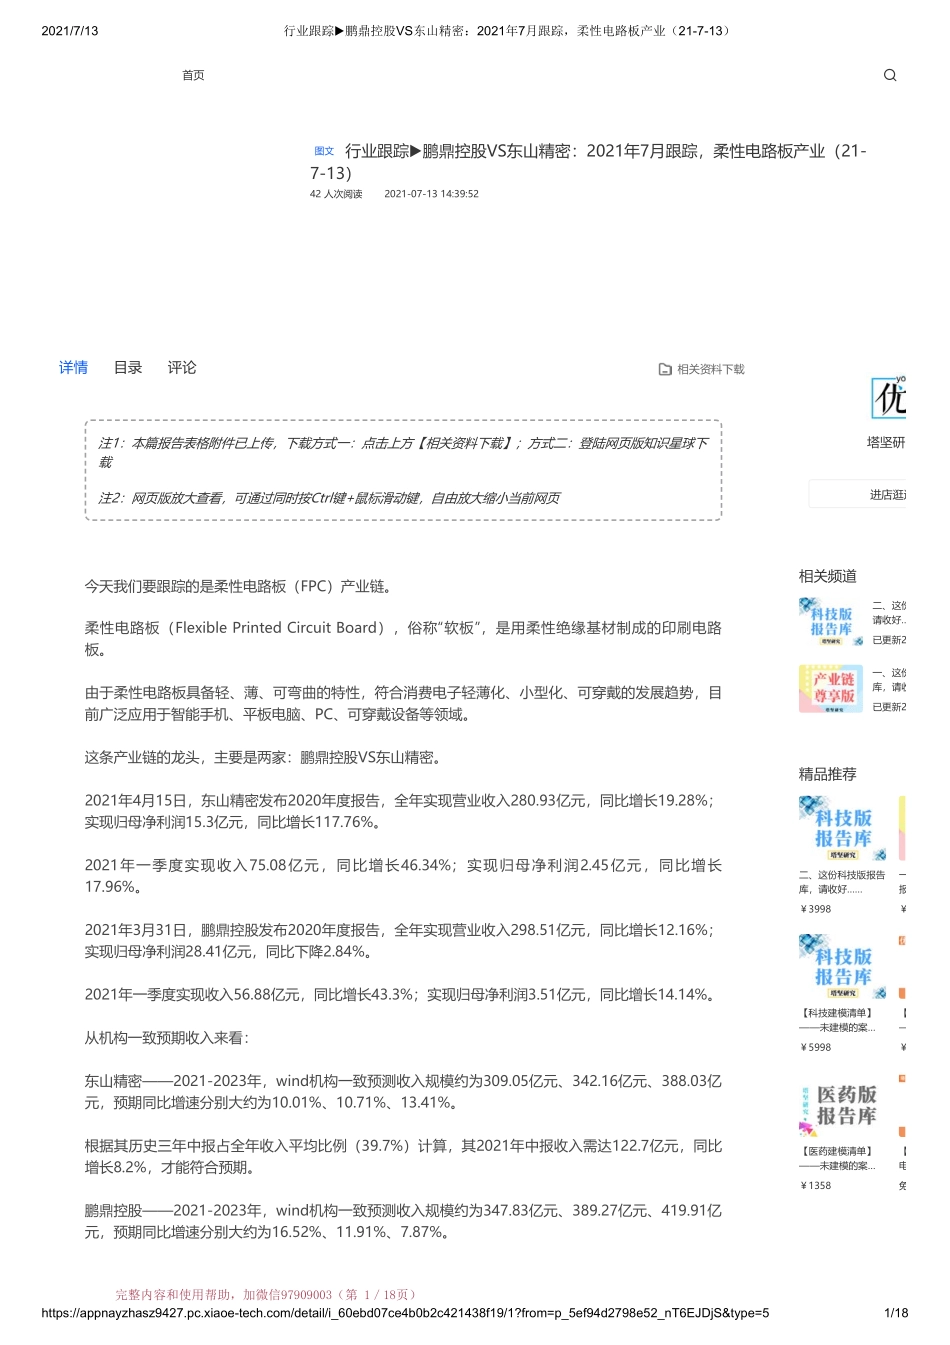Open the 首页 menu item

pyautogui.click(x=193, y=75)
